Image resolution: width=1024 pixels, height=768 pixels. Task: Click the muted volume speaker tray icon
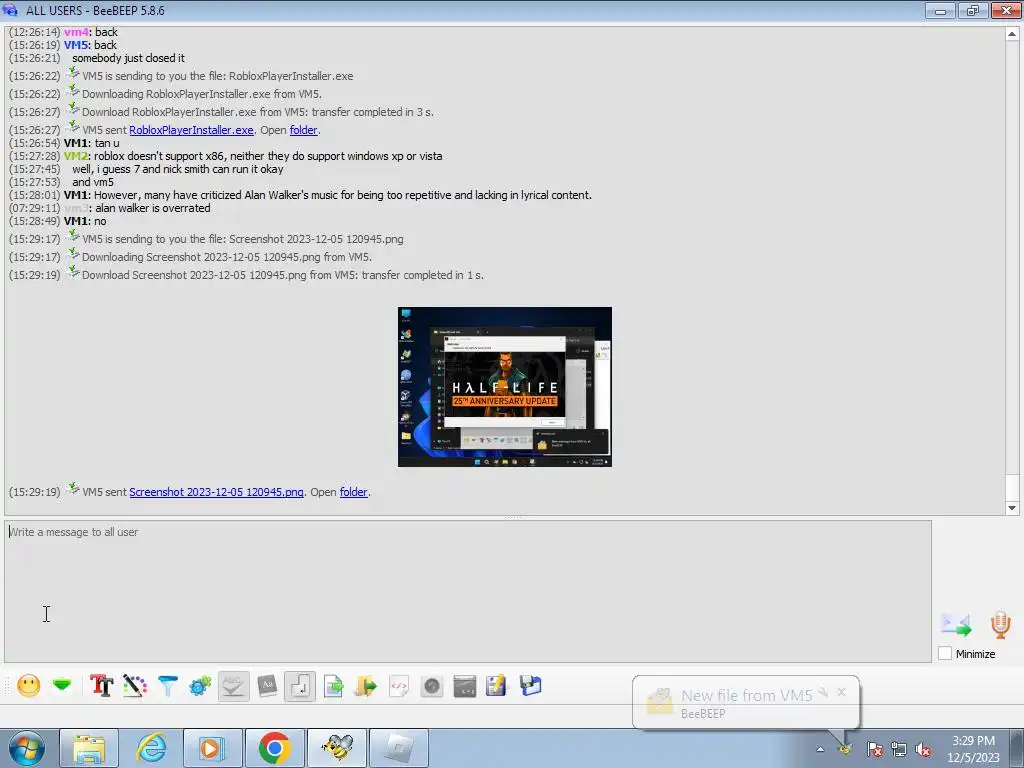pyautogui.click(x=923, y=749)
